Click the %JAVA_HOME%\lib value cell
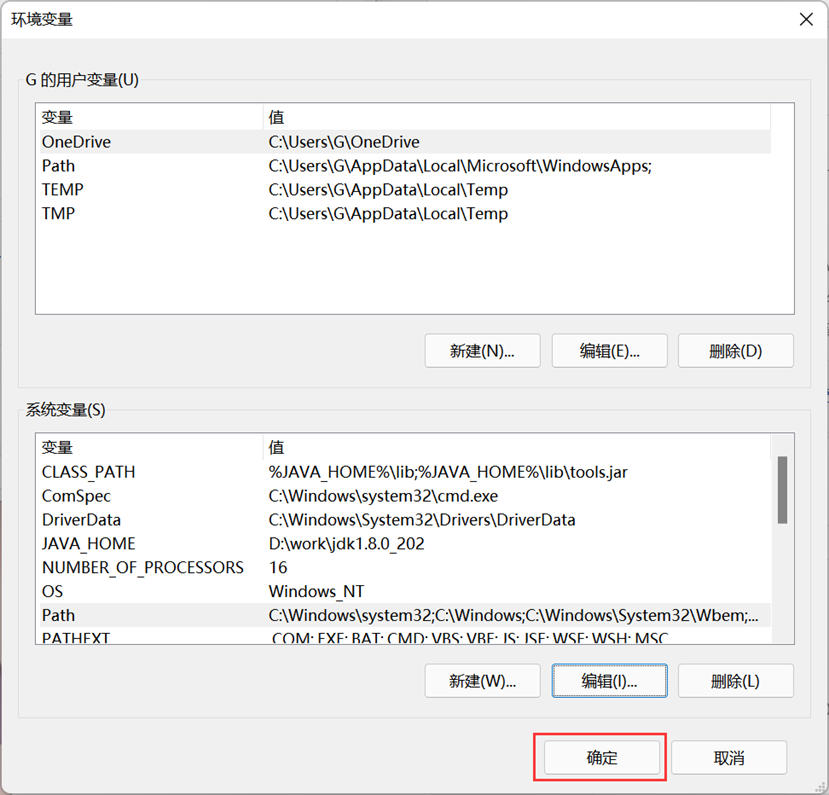829x795 pixels. point(448,472)
